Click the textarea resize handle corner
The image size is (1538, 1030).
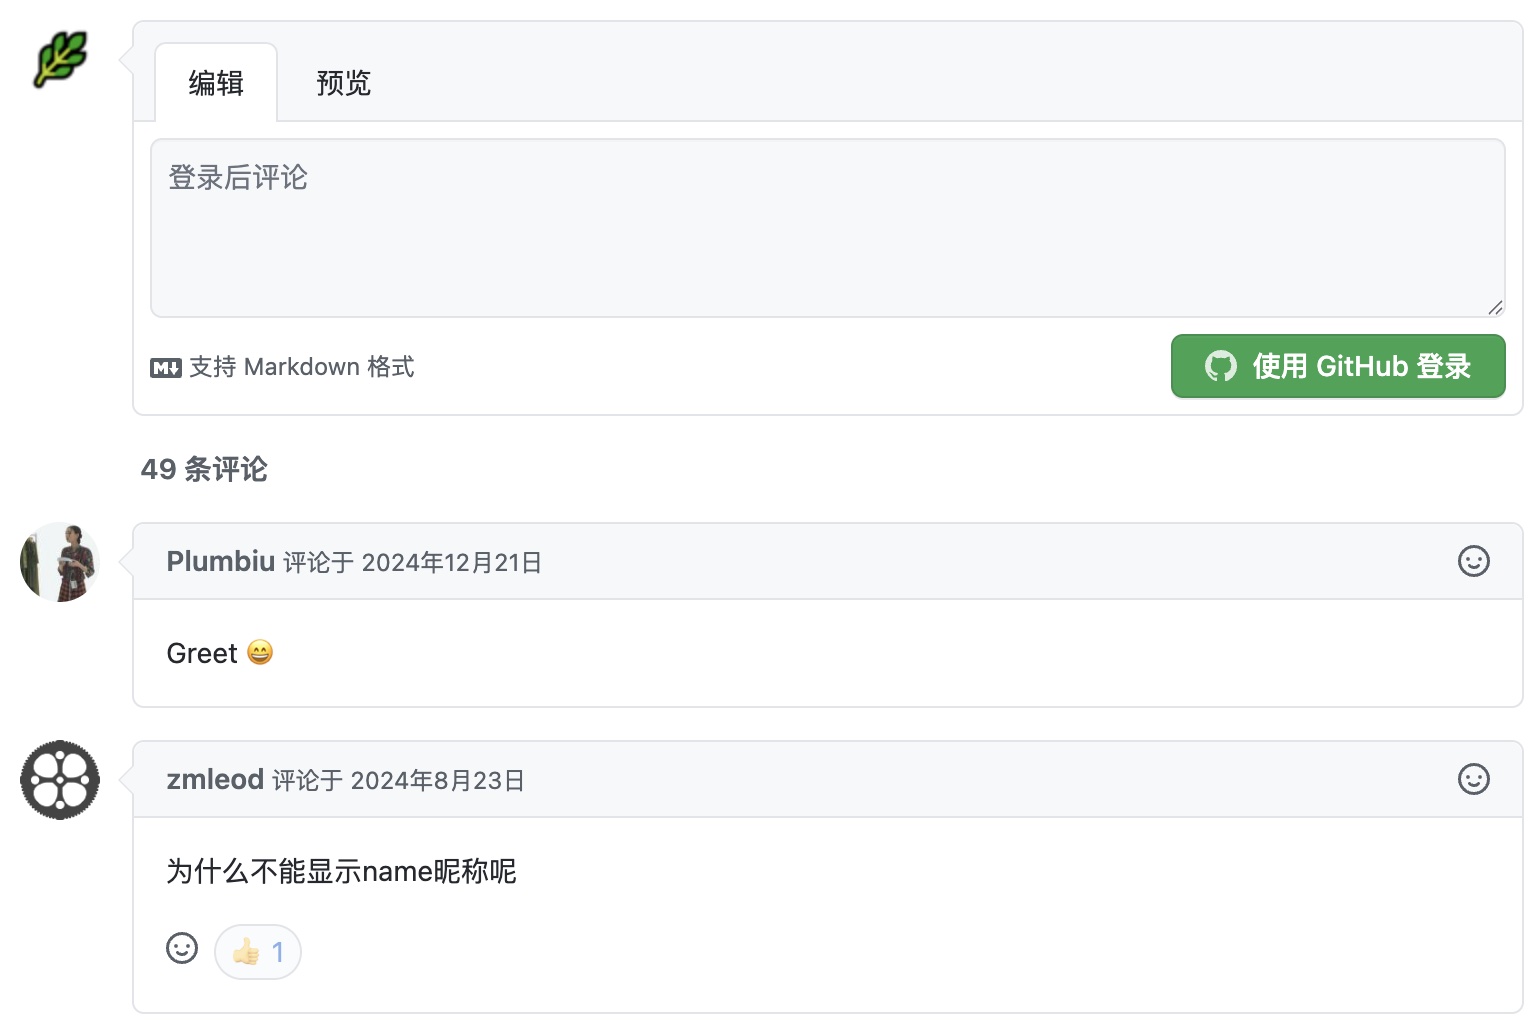tap(1495, 308)
